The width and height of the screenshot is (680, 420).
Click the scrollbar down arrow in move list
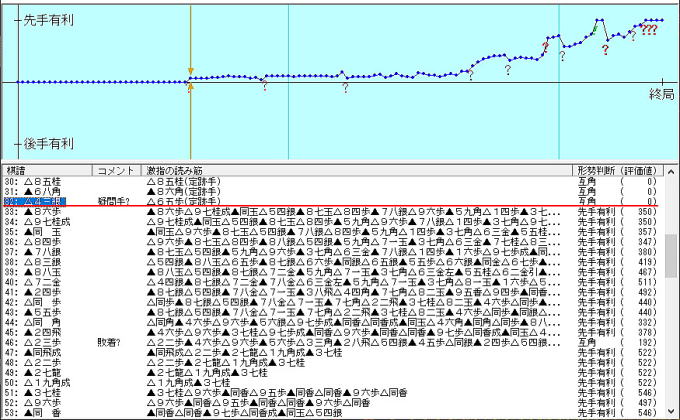click(x=672, y=412)
